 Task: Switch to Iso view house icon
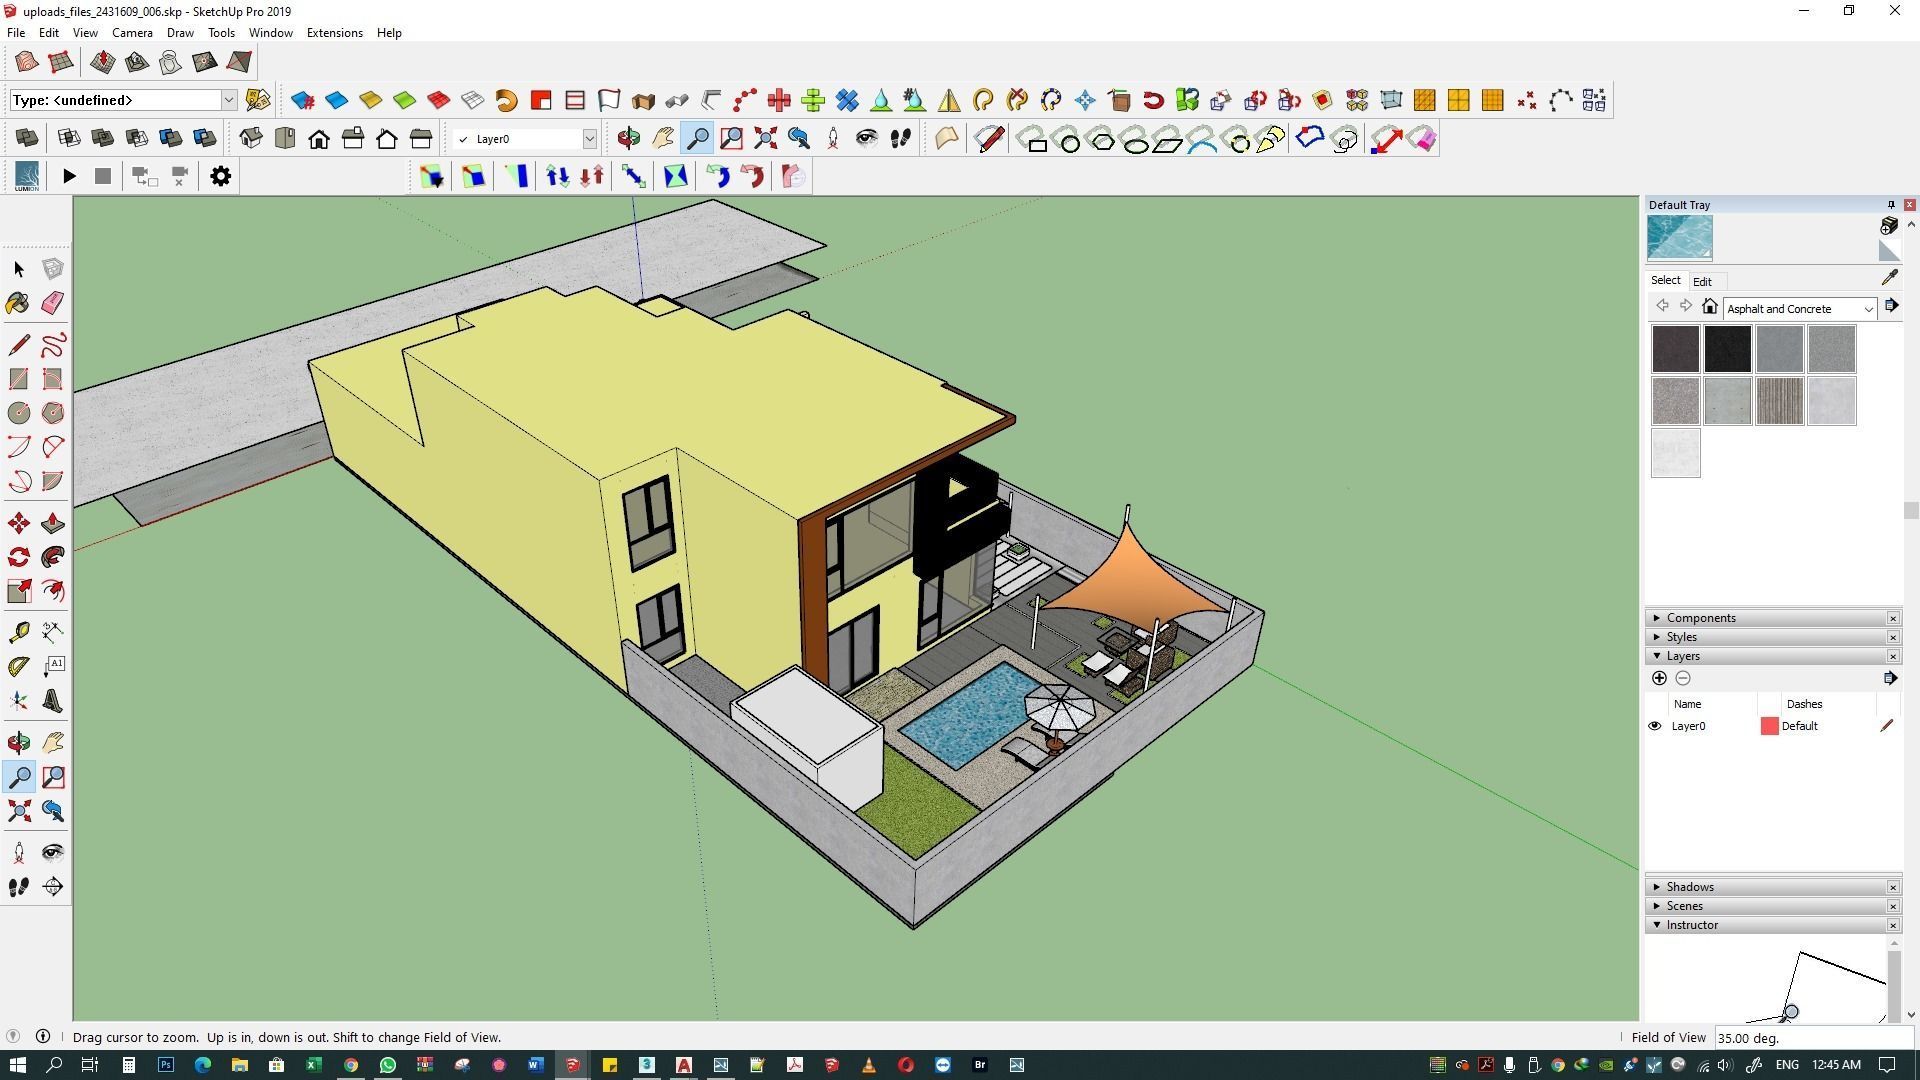tap(250, 139)
